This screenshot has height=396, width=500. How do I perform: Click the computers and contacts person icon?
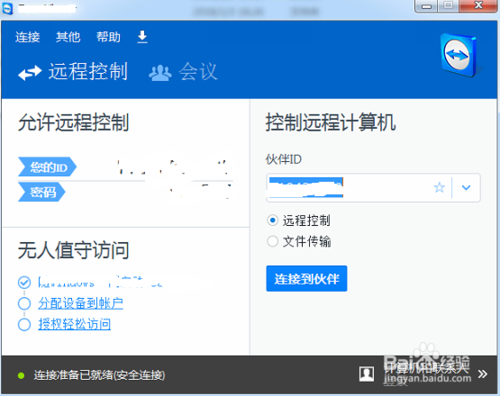pos(366,374)
